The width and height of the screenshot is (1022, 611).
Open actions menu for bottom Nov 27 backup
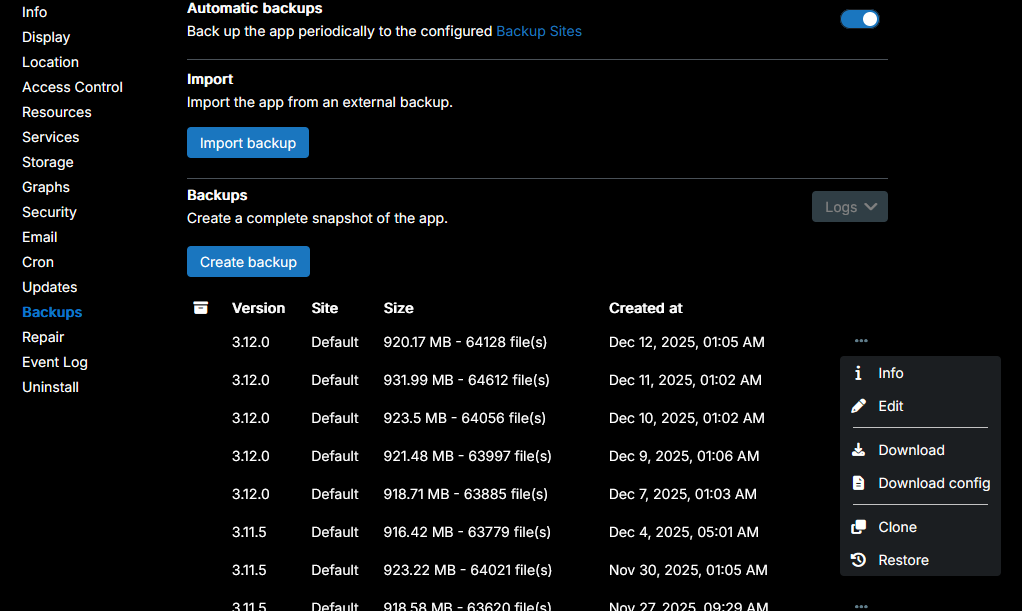[x=861, y=605]
